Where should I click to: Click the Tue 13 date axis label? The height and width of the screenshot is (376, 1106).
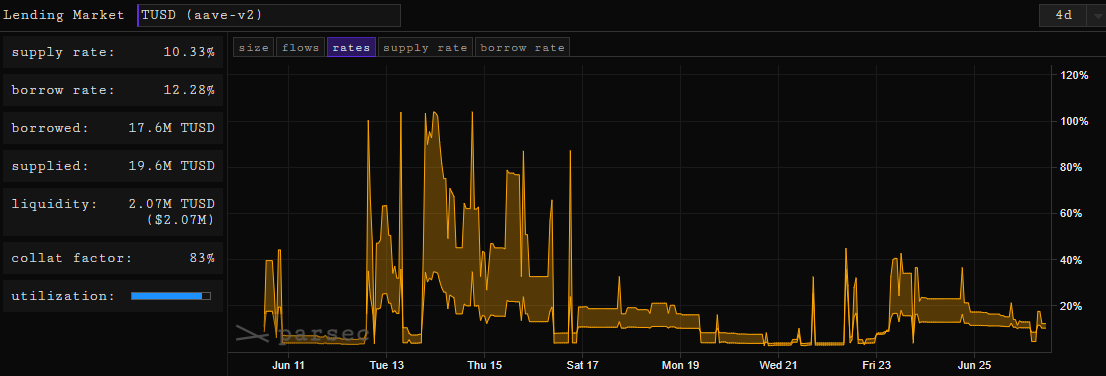point(387,365)
